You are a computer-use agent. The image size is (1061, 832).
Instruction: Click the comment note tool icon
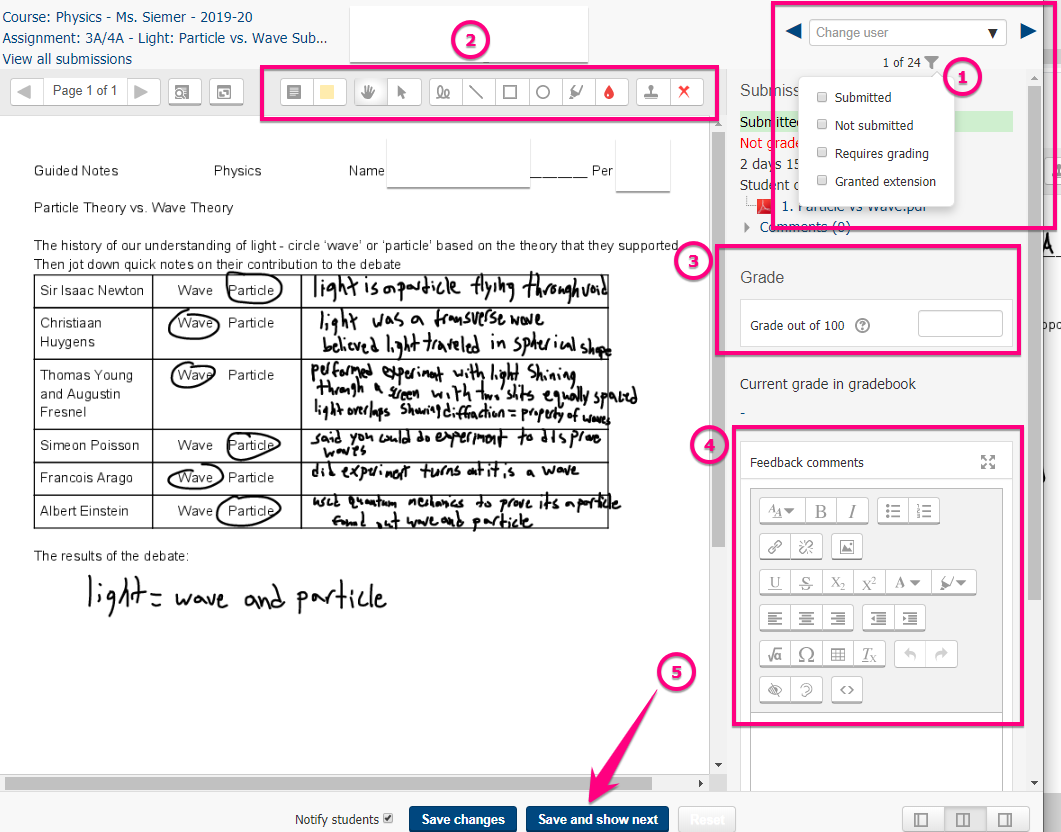(x=293, y=92)
